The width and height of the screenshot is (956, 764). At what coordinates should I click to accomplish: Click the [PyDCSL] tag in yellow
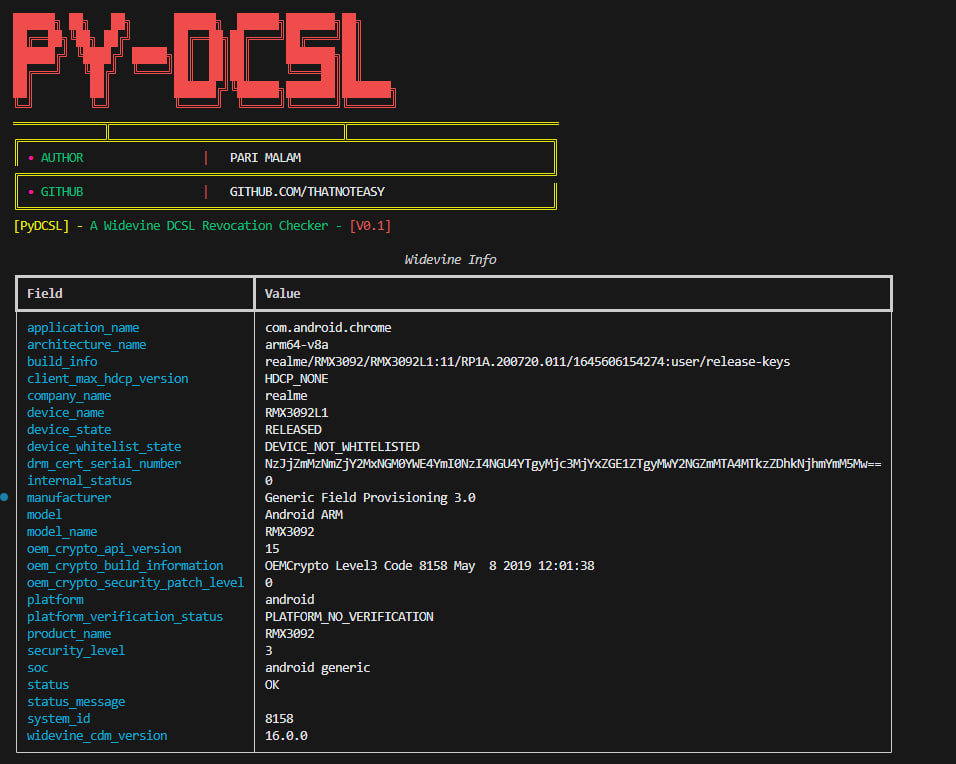click(42, 226)
